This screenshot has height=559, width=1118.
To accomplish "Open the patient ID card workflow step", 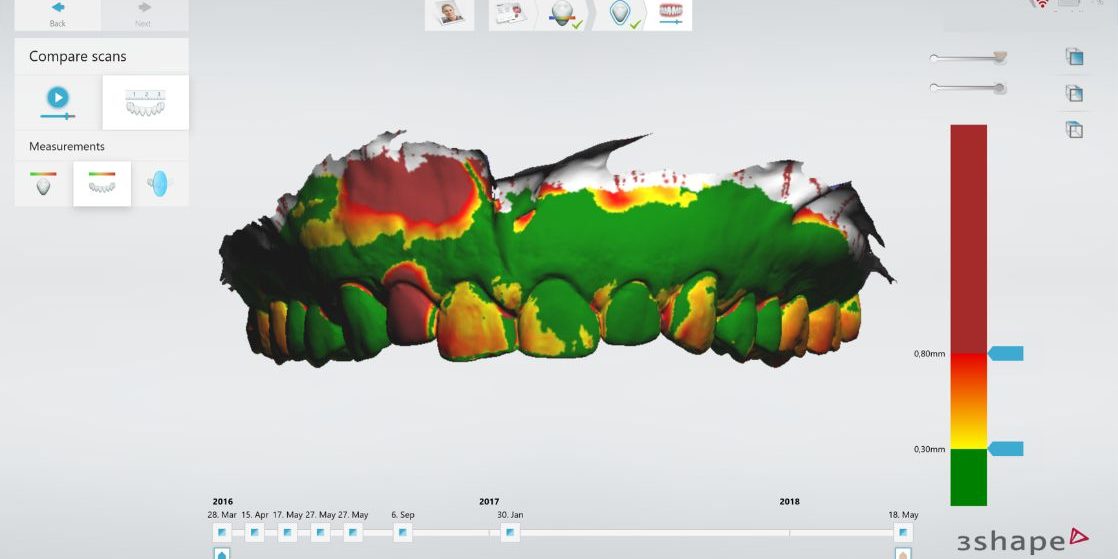I will (512, 14).
